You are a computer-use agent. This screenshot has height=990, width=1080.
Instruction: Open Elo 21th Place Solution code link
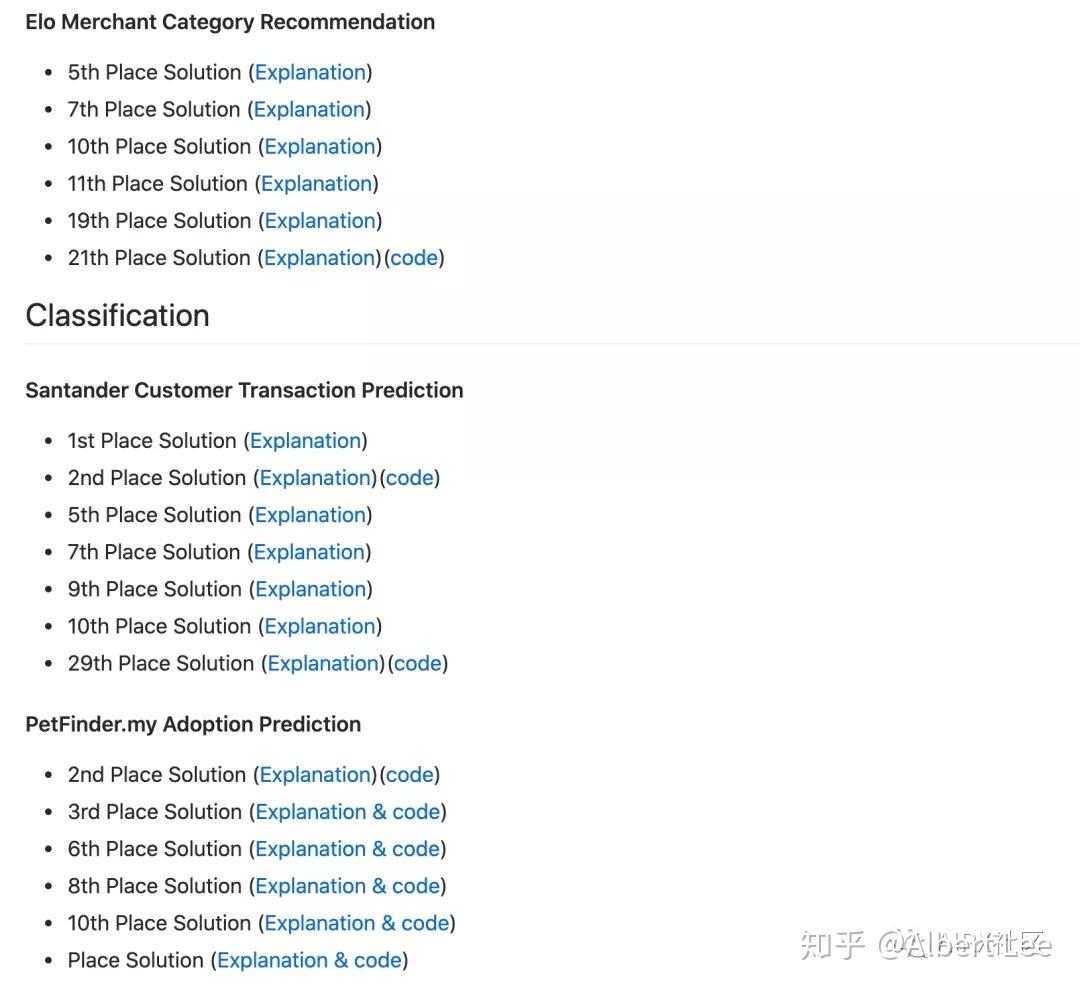[x=414, y=258]
